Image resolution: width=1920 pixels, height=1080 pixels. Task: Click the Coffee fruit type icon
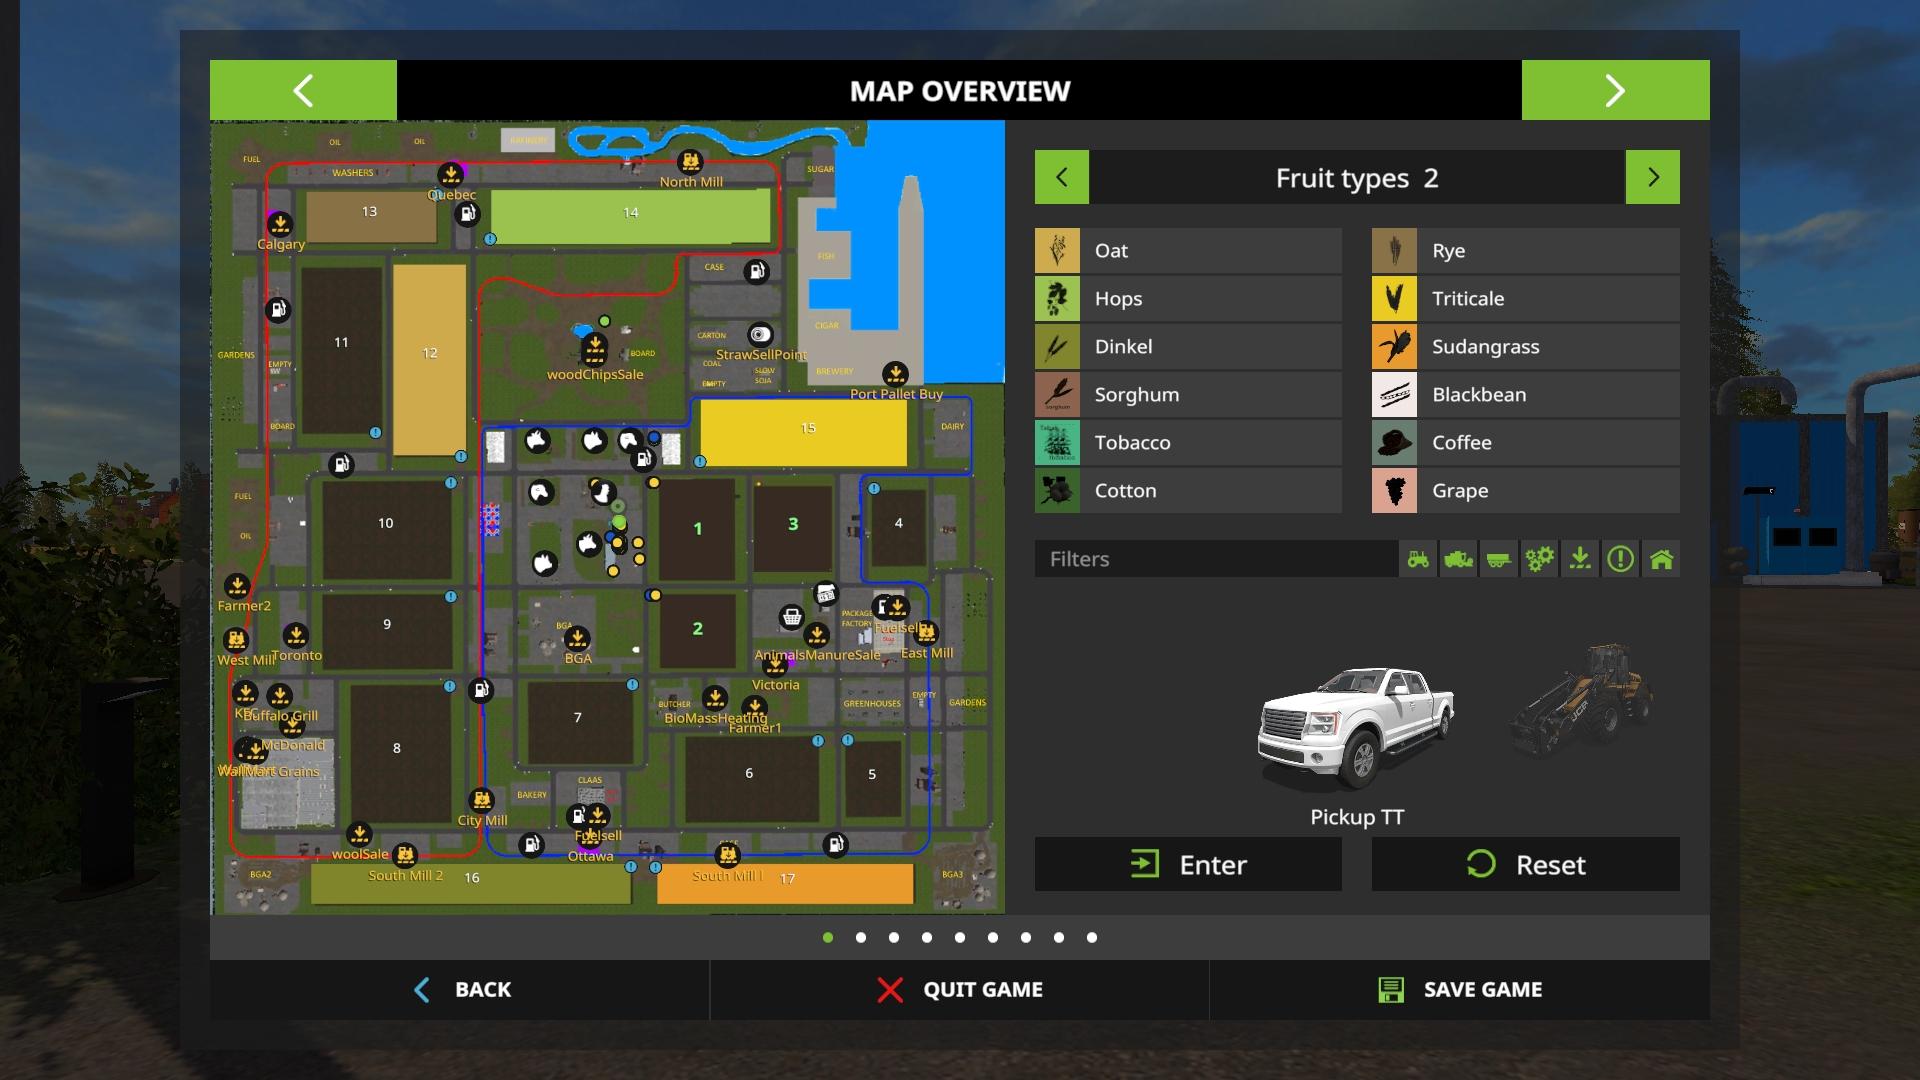[x=1394, y=443]
